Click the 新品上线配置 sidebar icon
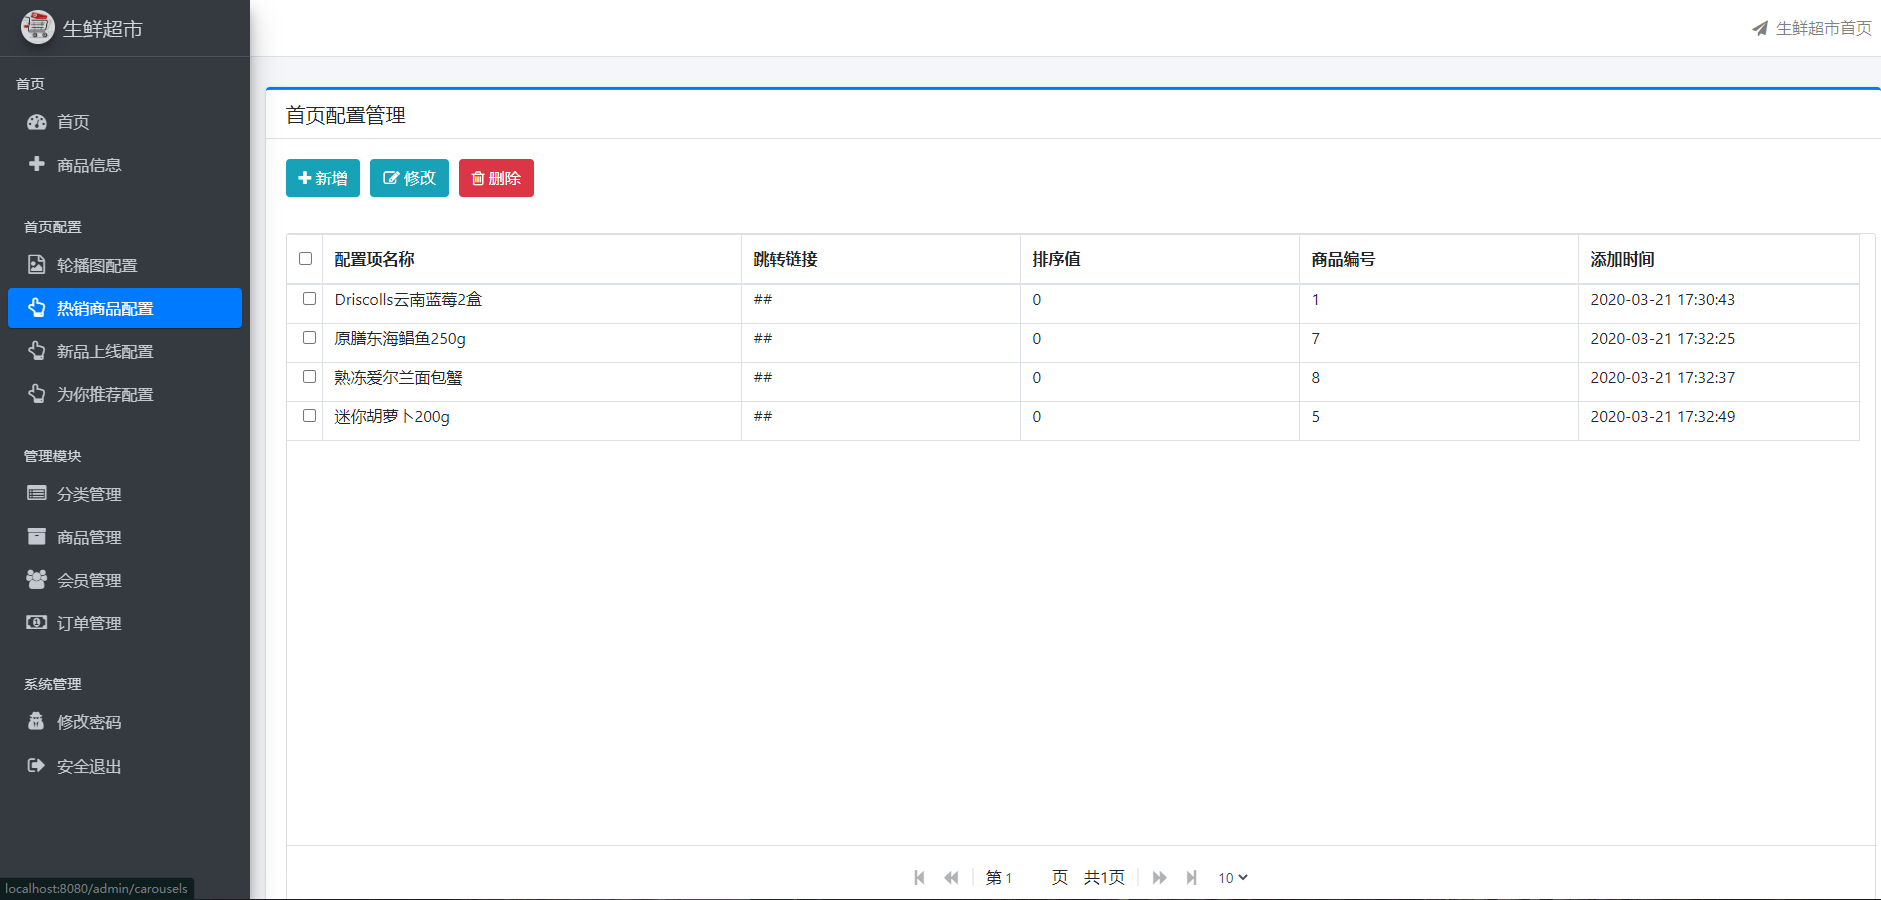1881x900 pixels. [x=37, y=351]
